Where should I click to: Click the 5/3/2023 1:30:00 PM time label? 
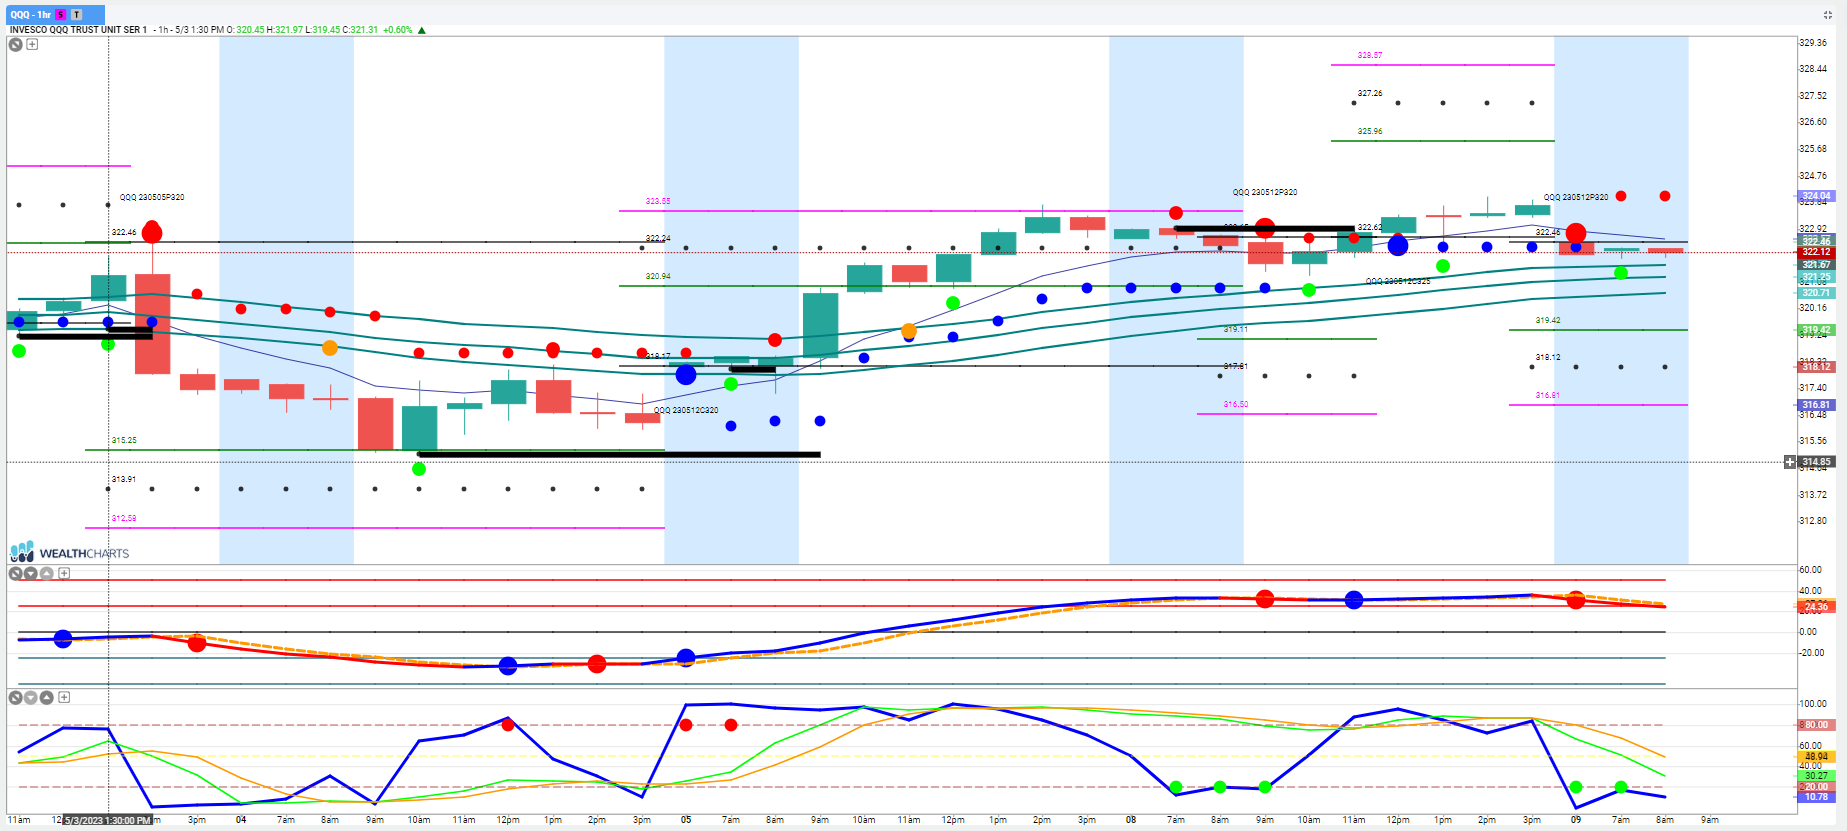tap(108, 820)
